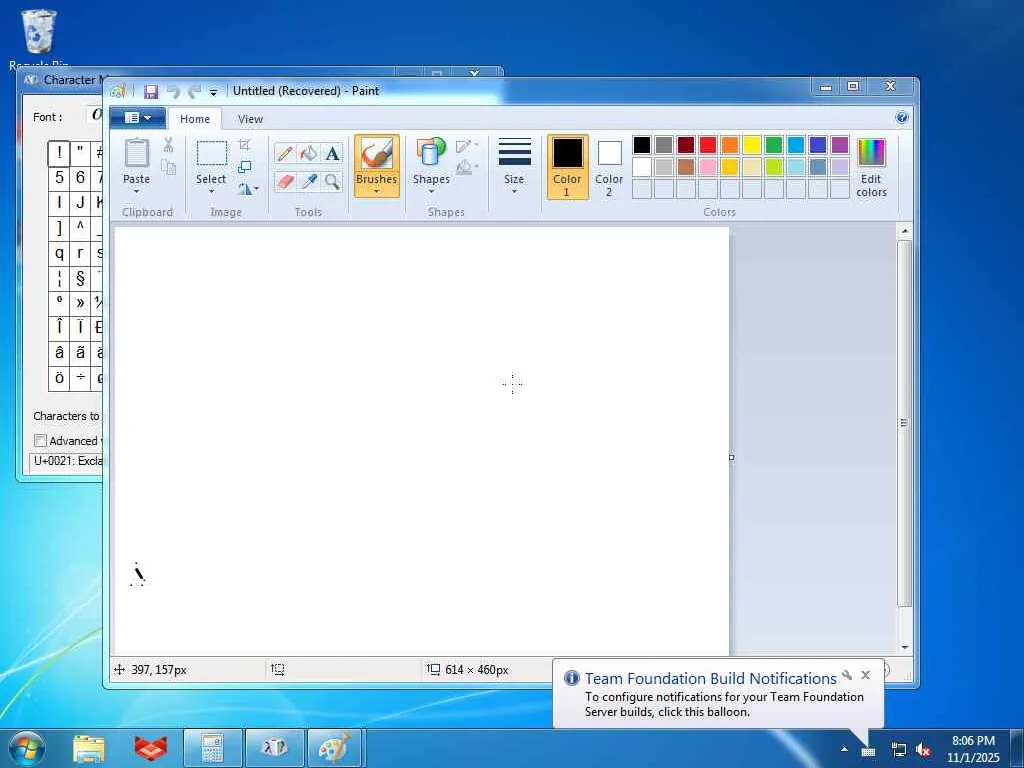Pick the green color swatch

coord(774,145)
